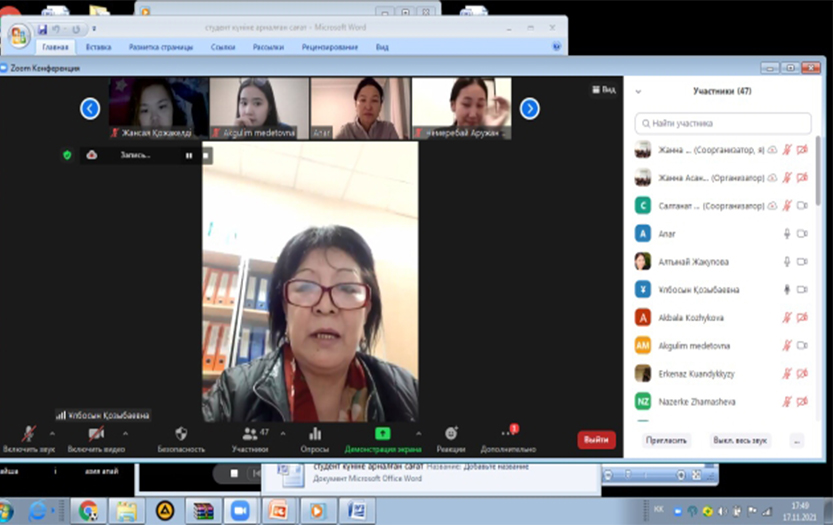Click the Пригласить invite button
Image resolution: width=833 pixels, height=525 pixels.
coord(665,440)
